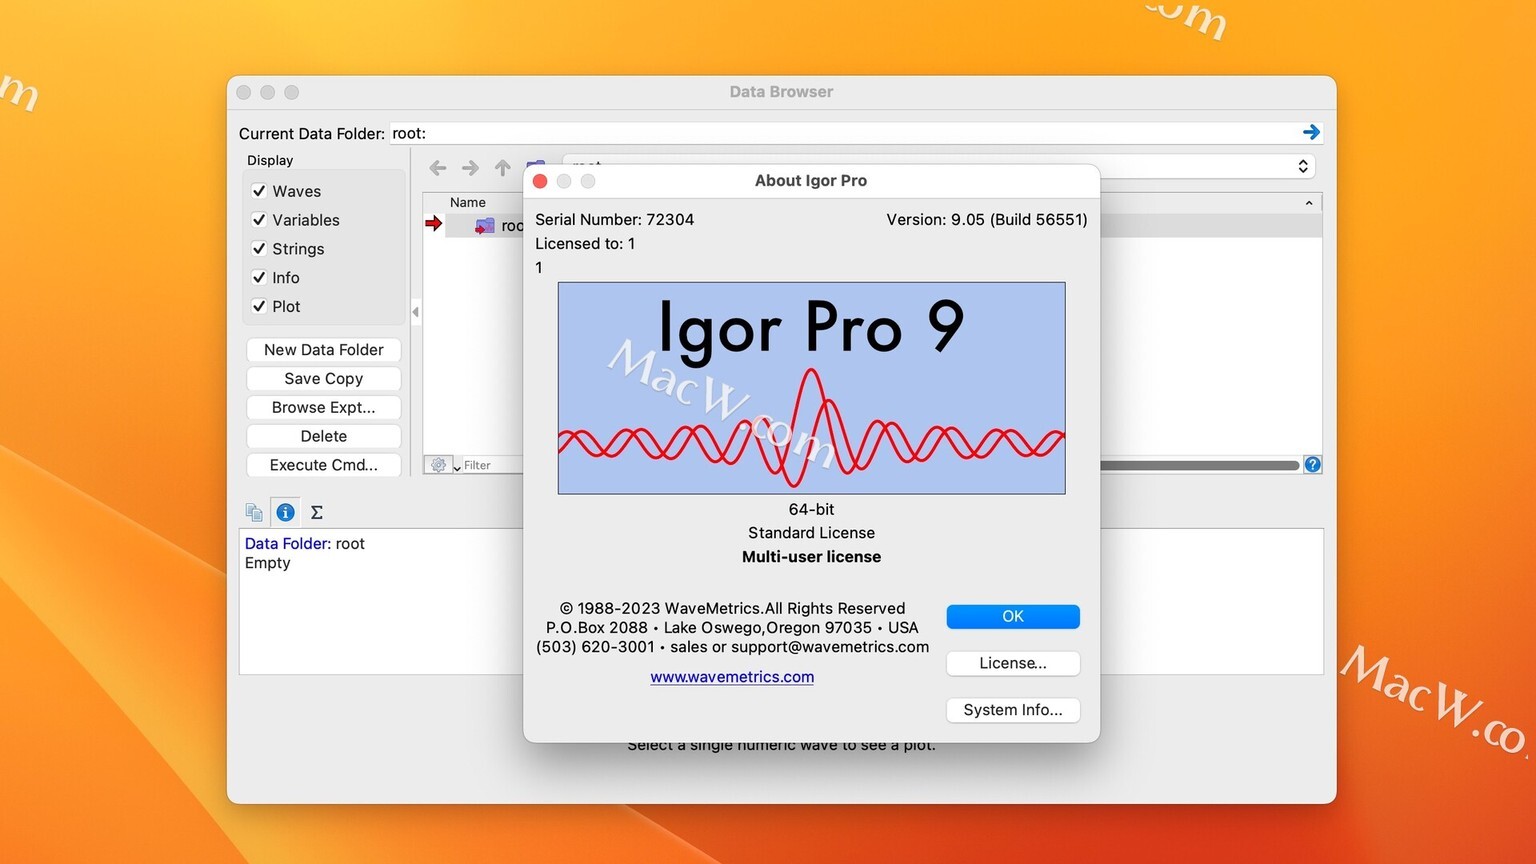Click 'Data Folder: root' info text
1536x864 pixels.
pos(305,543)
